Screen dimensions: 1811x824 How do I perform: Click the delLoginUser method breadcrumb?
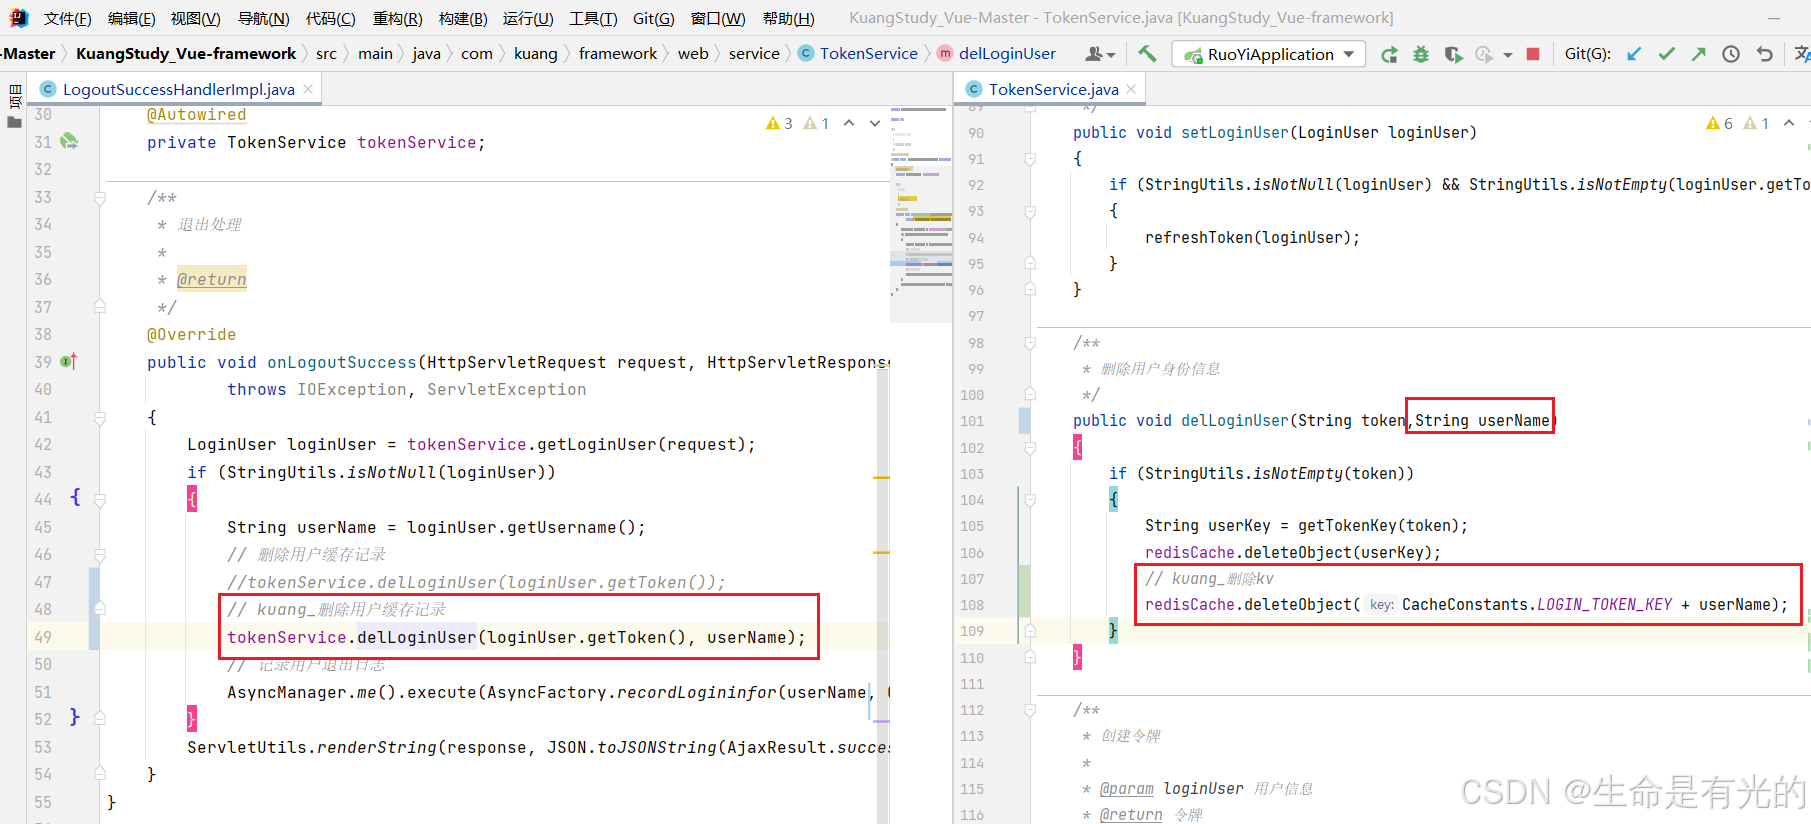996,54
